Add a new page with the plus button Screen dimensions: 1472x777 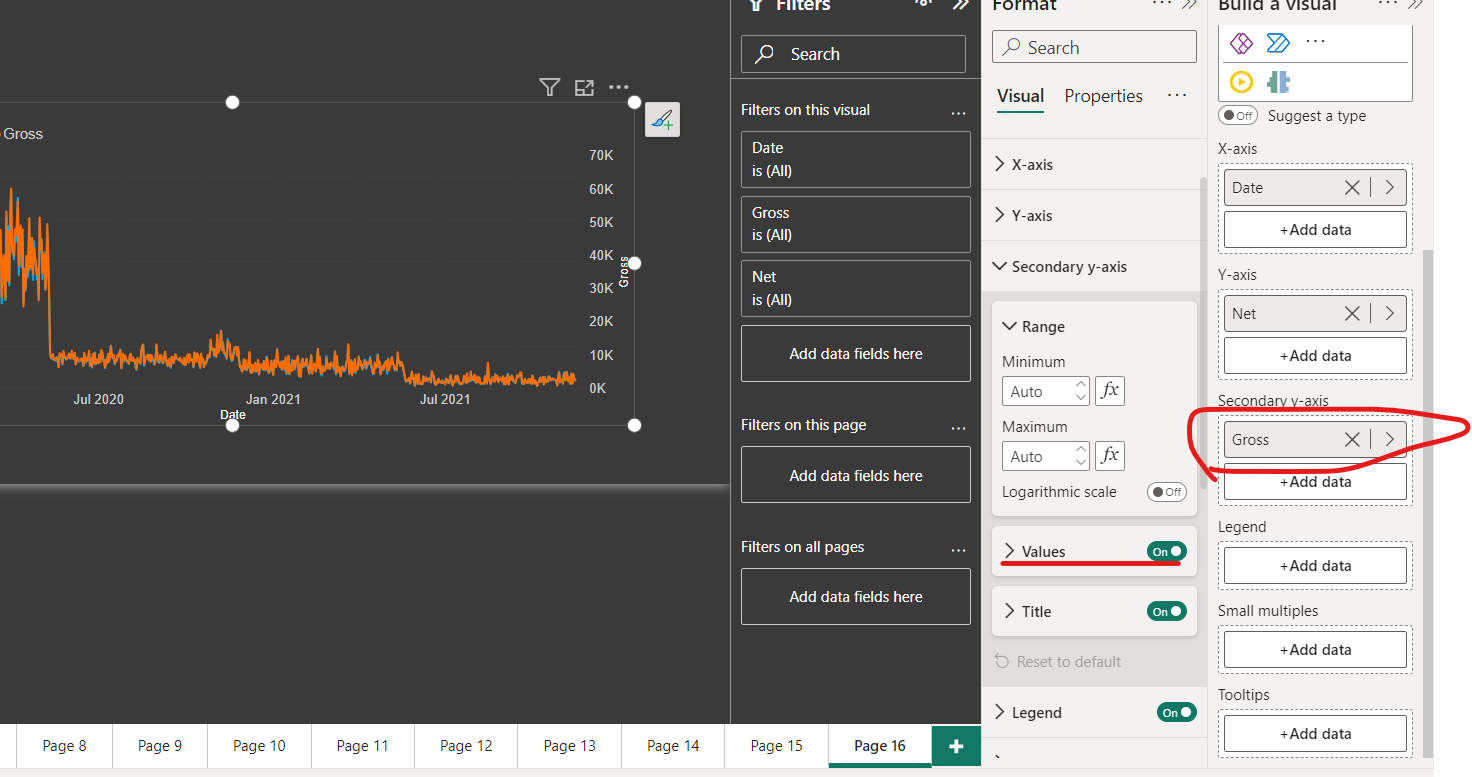(956, 746)
